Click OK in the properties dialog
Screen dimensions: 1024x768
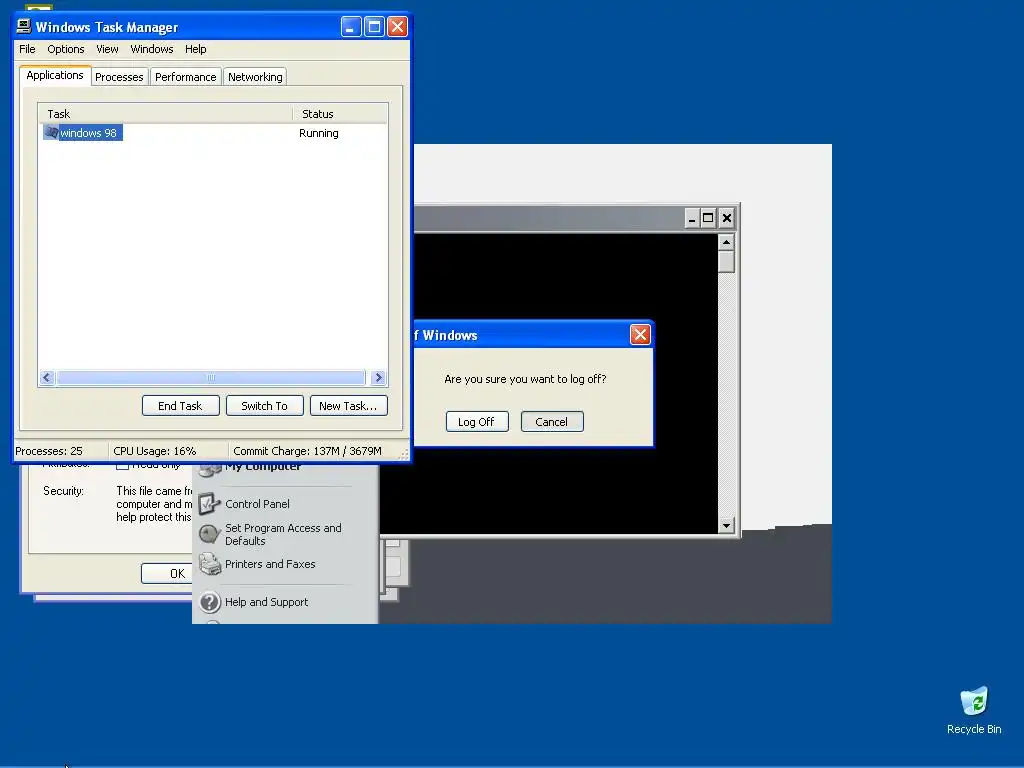(x=167, y=573)
